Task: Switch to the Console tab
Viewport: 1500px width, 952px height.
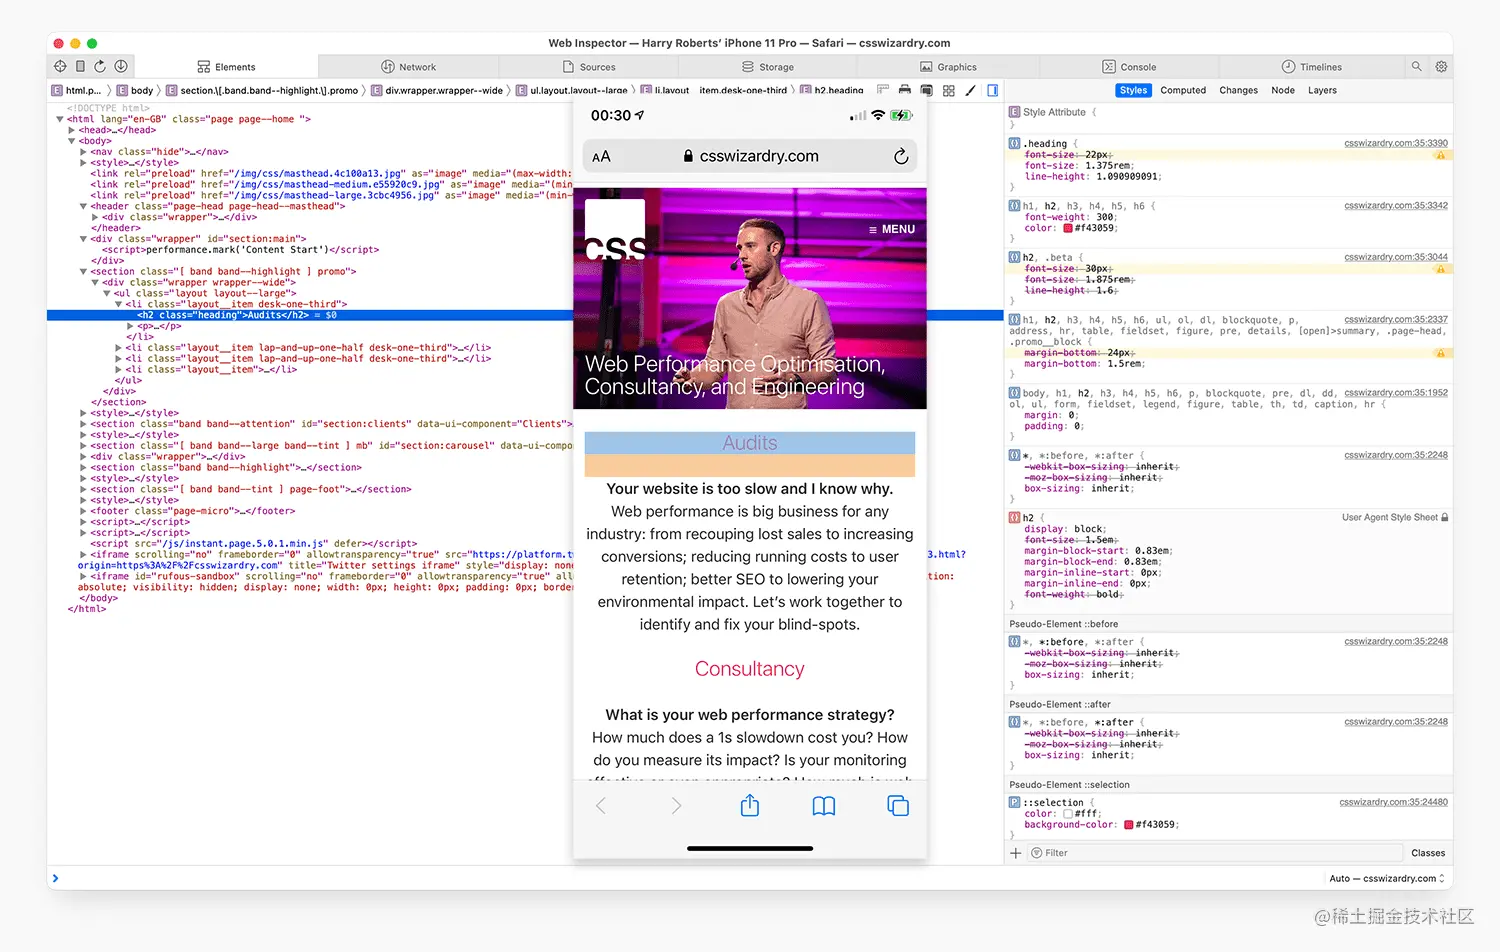Action: click(x=1129, y=67)
